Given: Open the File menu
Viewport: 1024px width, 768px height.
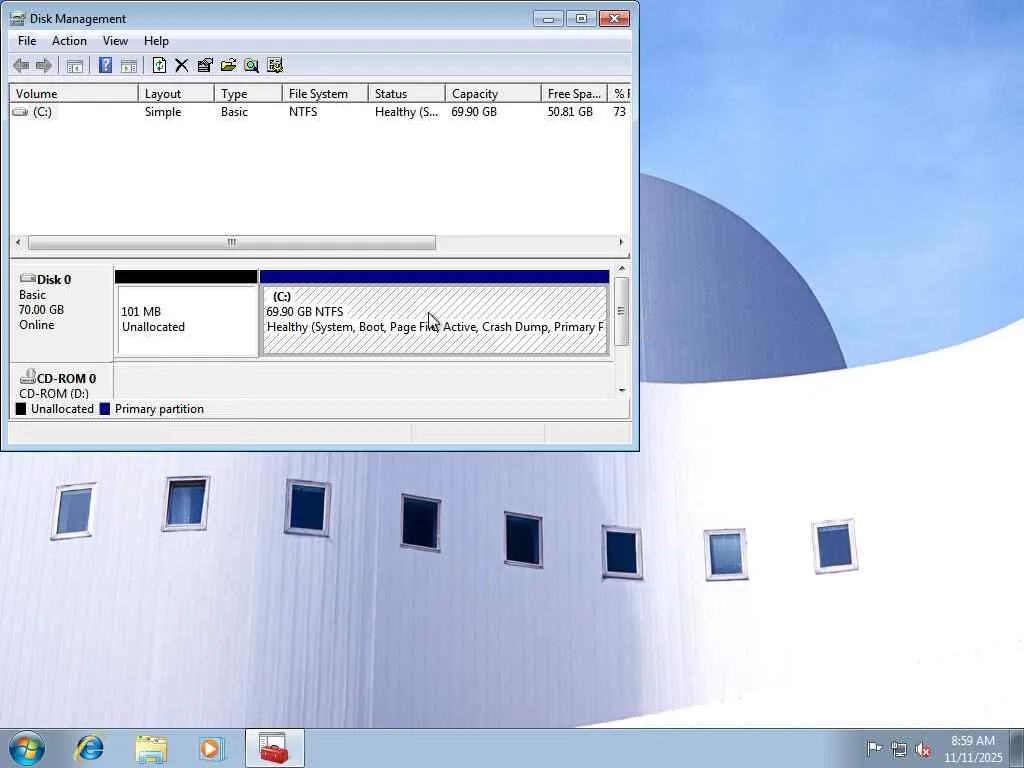Looking at the screenshot, I should click(27, 40).
